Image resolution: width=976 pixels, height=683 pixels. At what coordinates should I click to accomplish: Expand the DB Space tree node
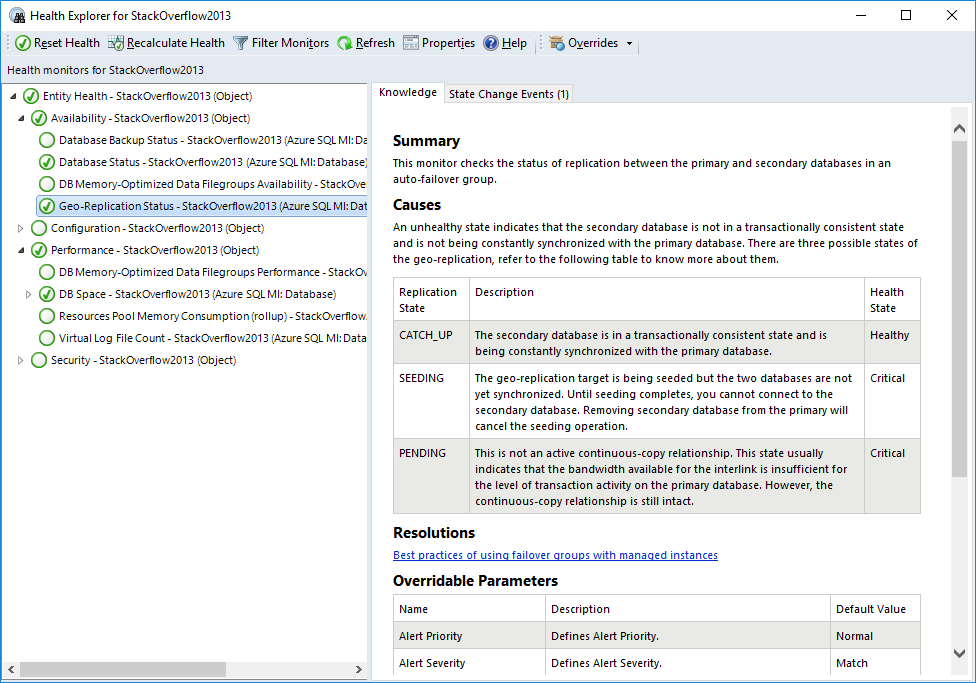[29, 294]
